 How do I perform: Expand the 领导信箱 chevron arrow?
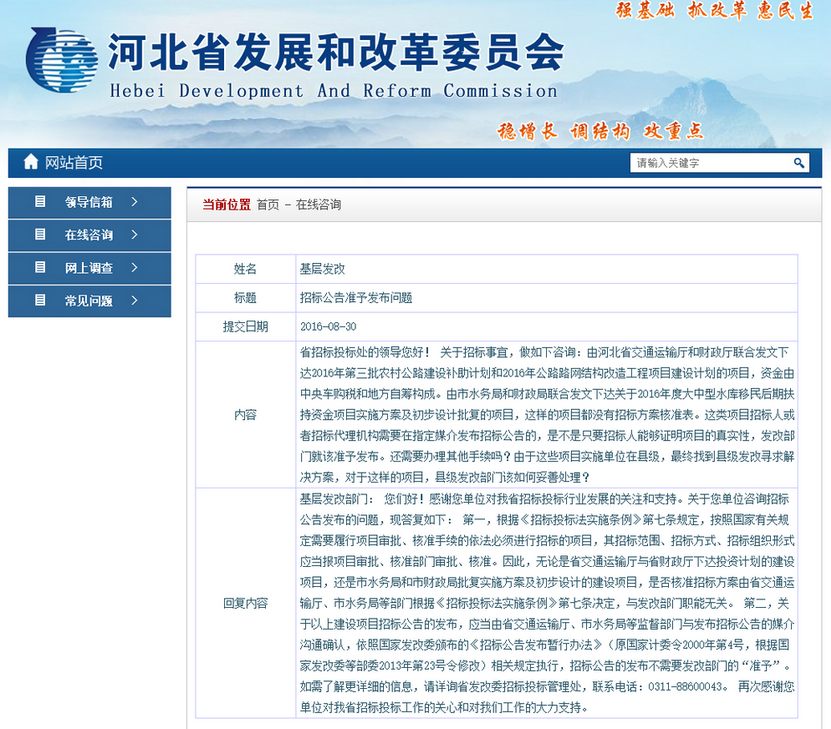tap(134, 201)
